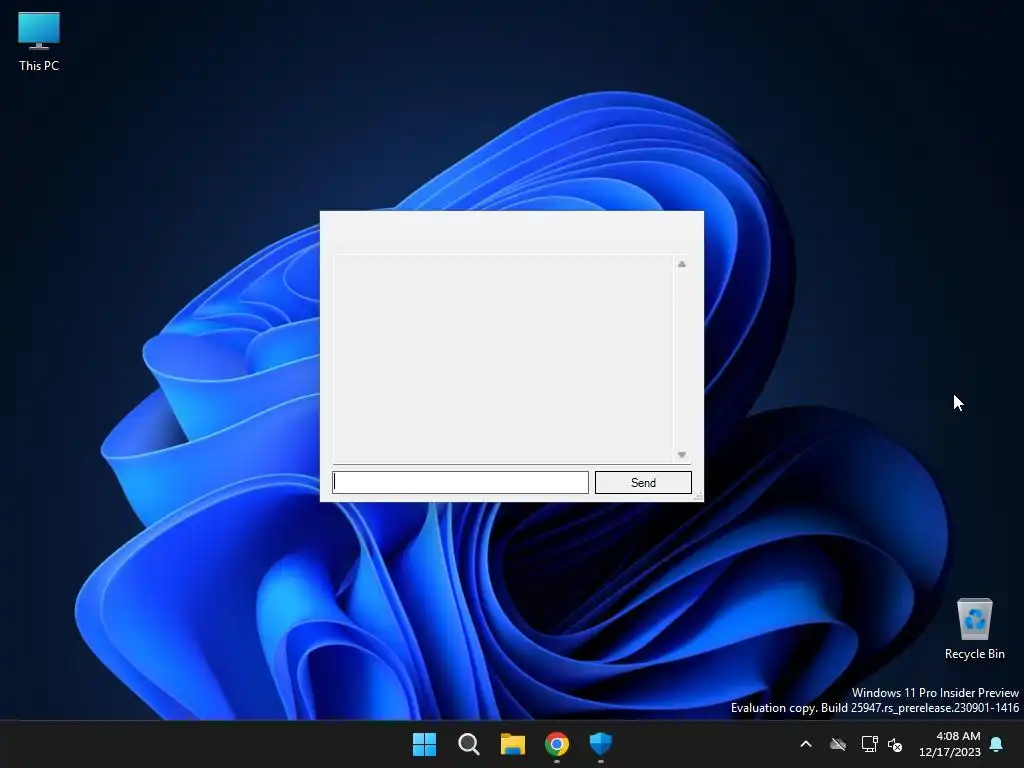1024x768 pixels.
Task: Open the Windows Start menu
Action: coord(424,744)
